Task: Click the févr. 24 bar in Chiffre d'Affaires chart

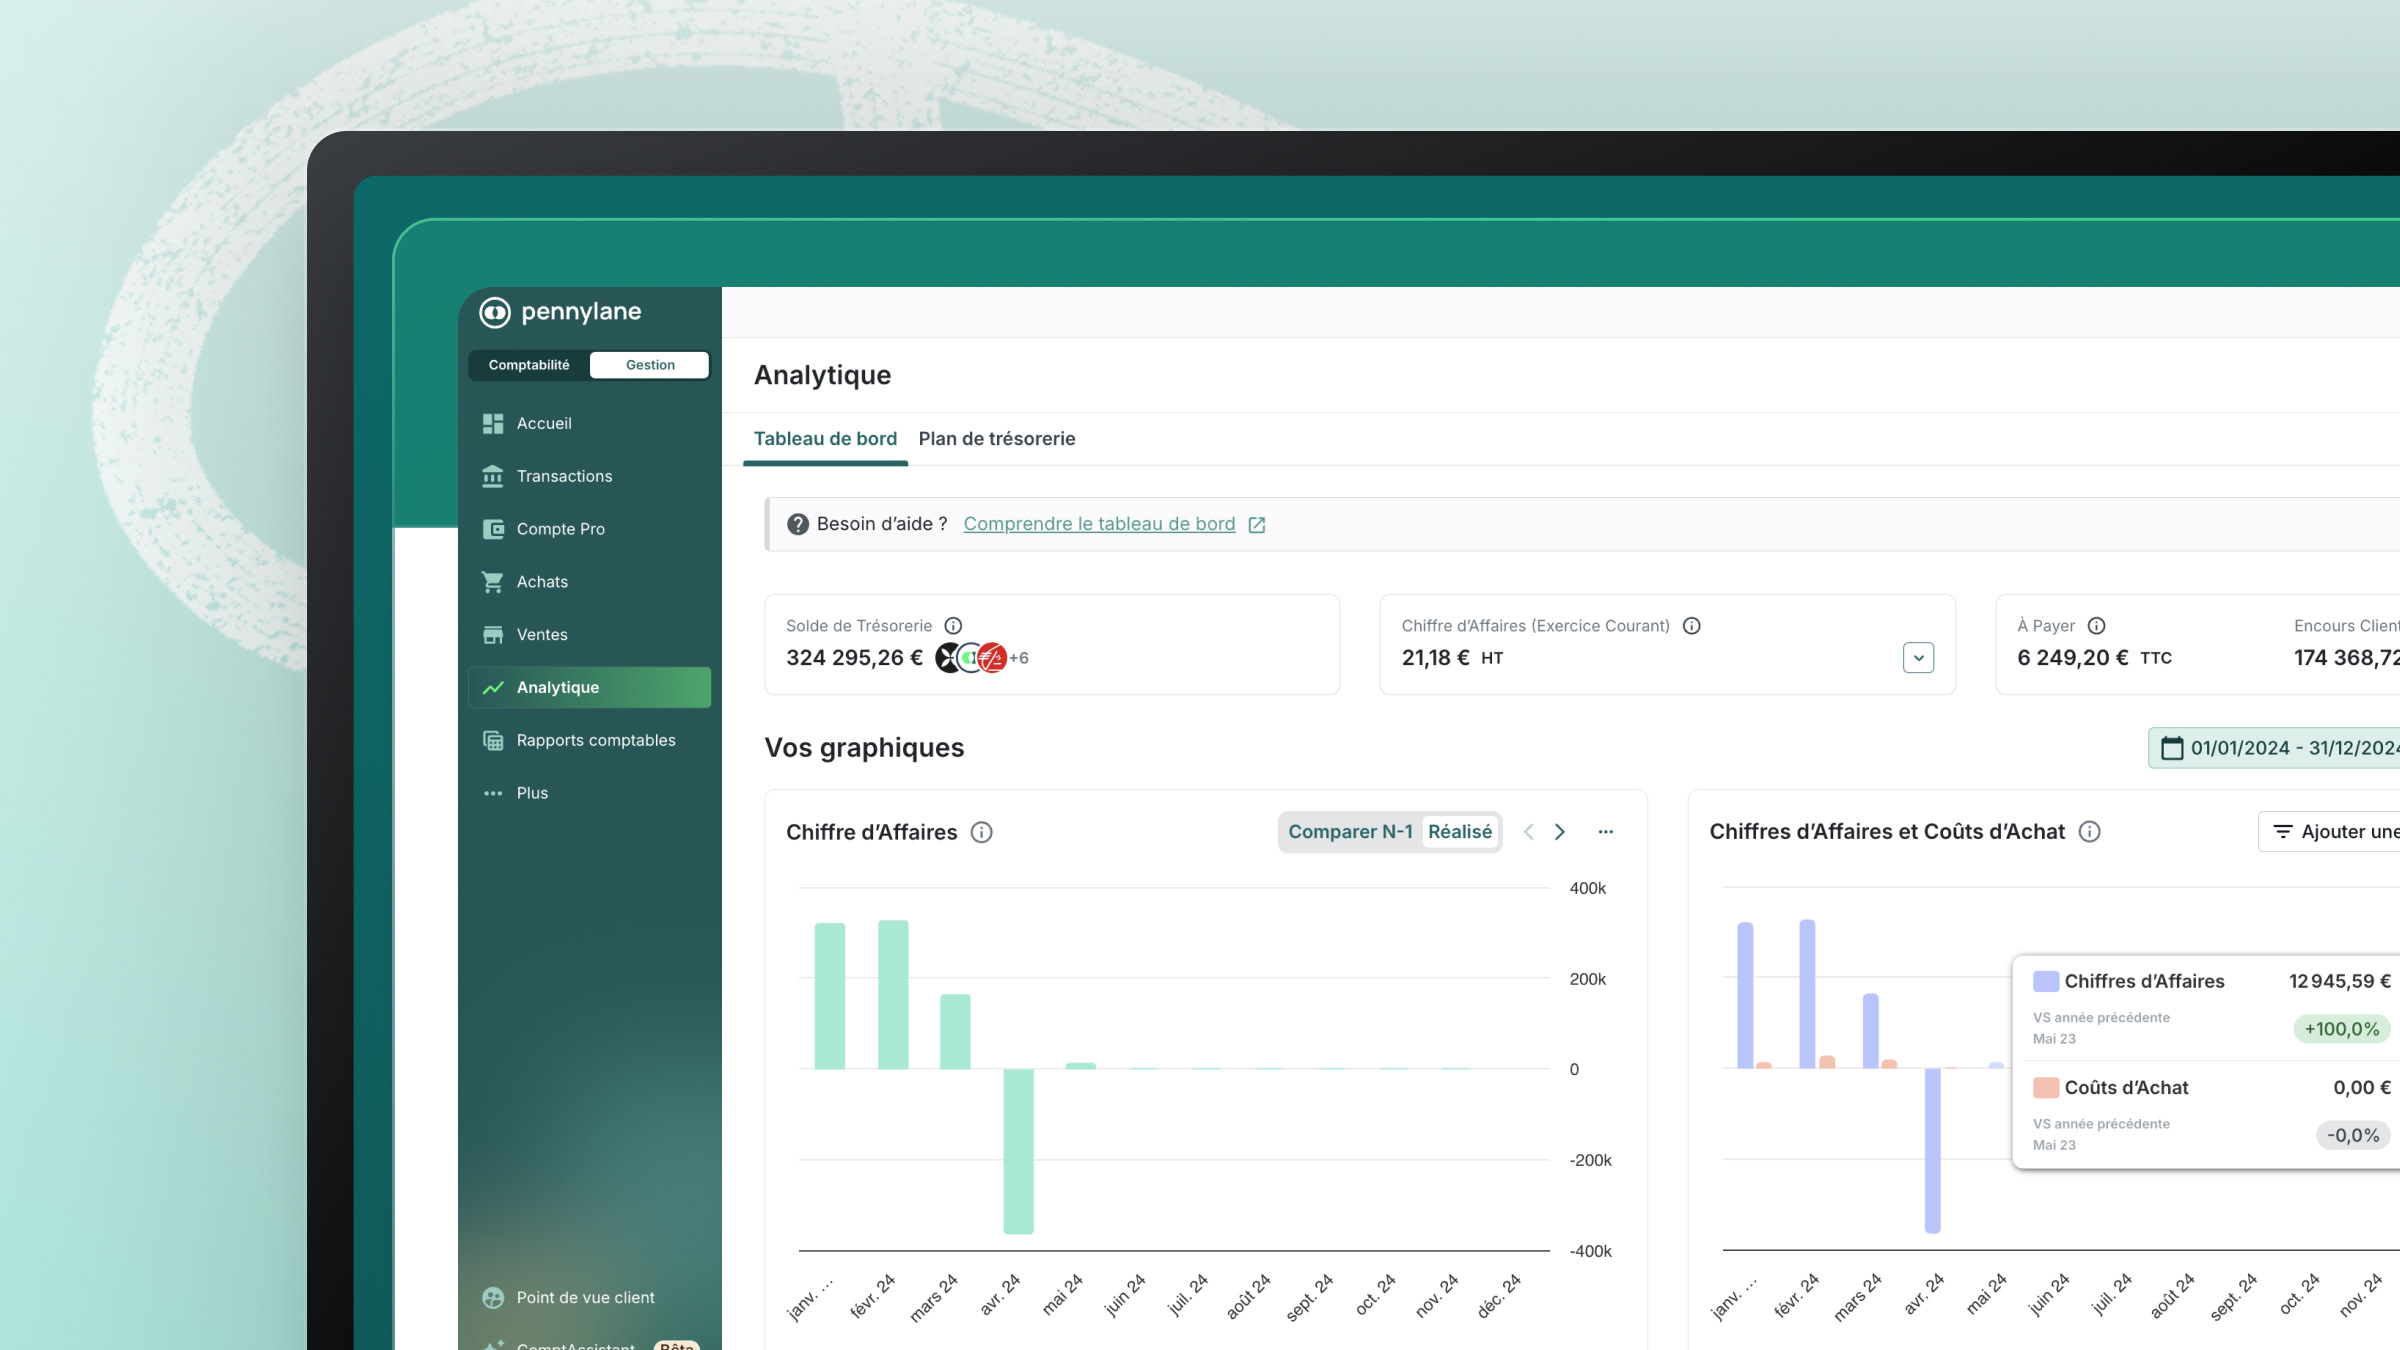Action: 893,995
